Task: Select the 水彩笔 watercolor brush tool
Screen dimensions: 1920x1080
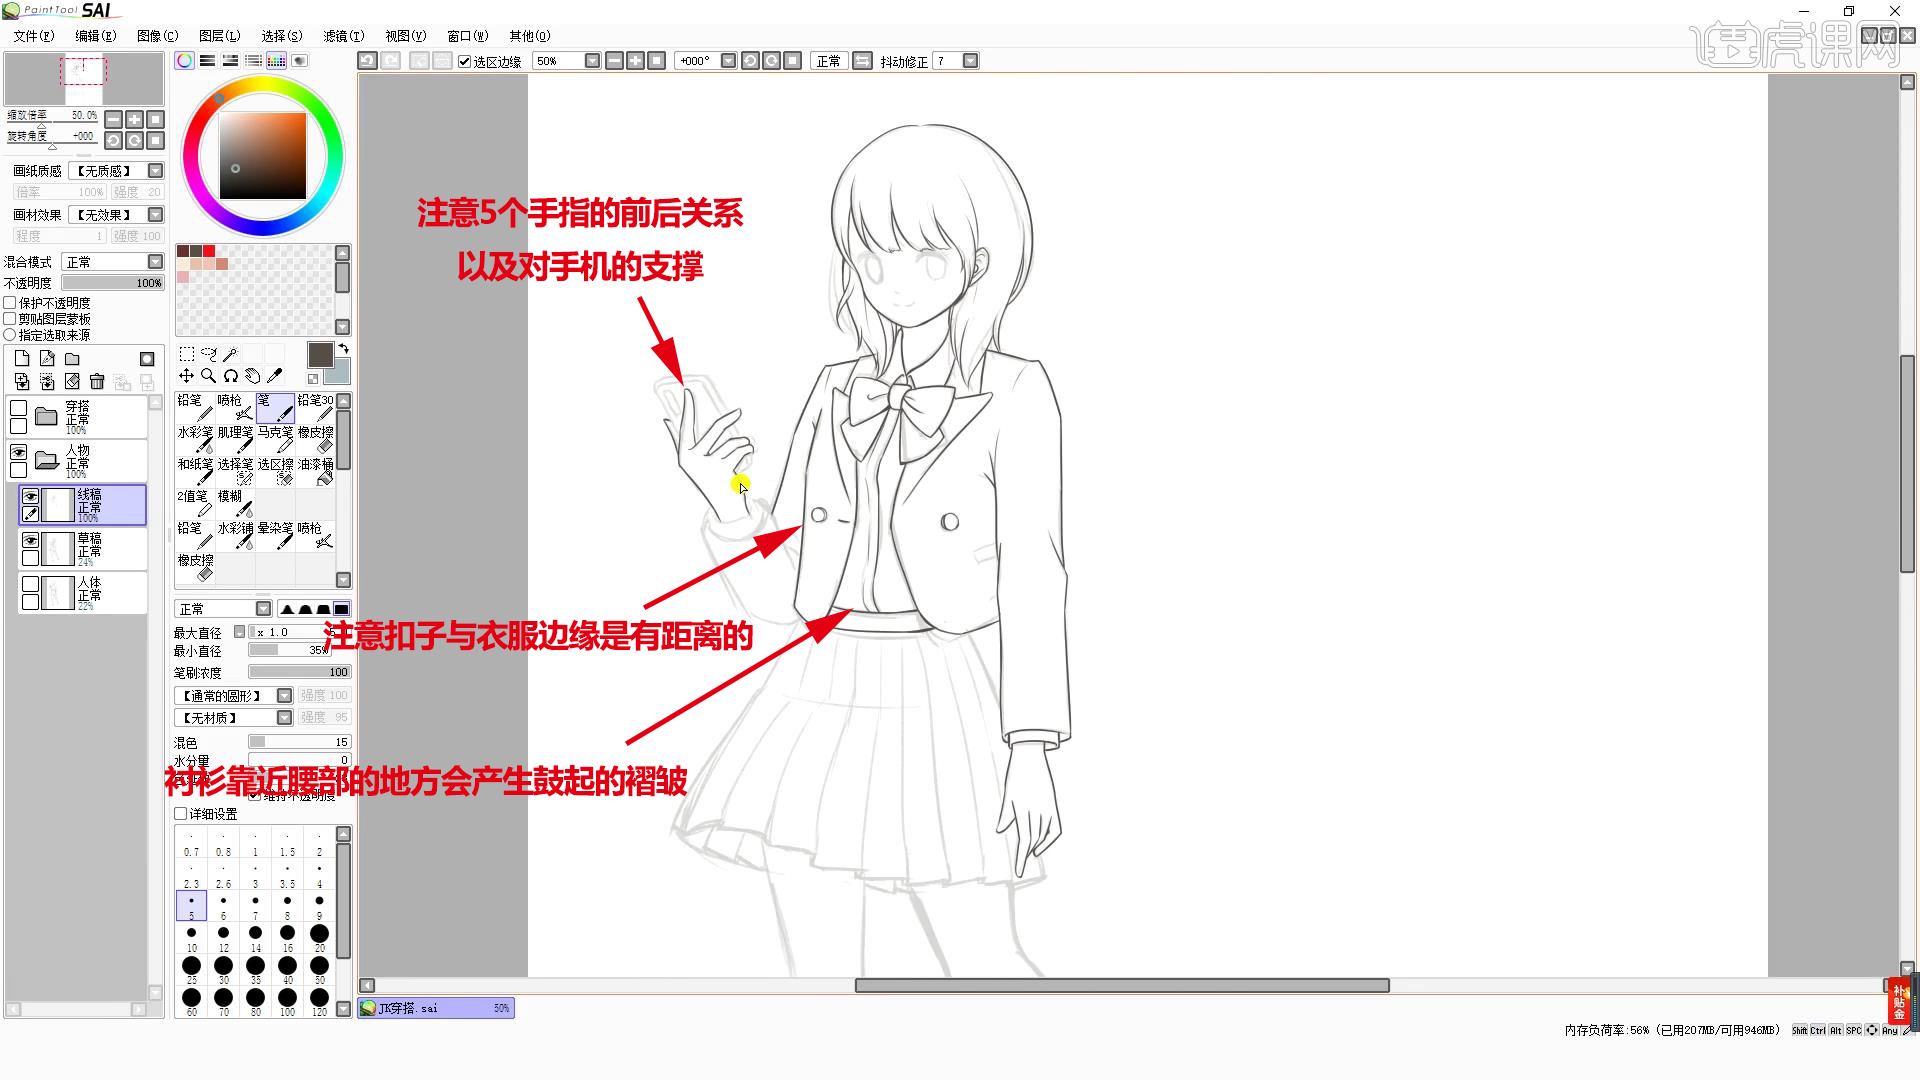Action: point(196,440)
